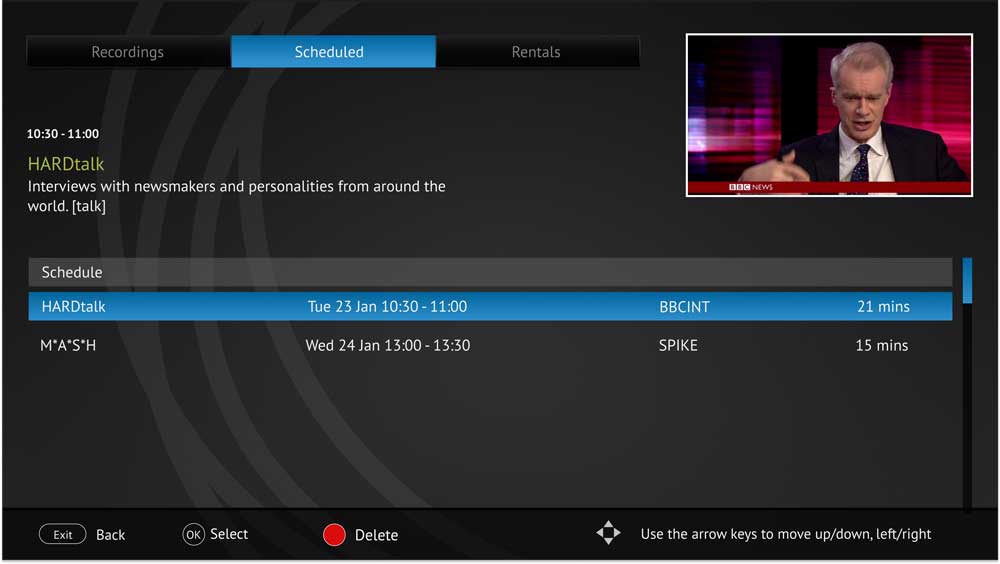Viewport: 1000px width, 564px height.
Task: Click the BBC News logo in preview
Action: pos(750,187)
